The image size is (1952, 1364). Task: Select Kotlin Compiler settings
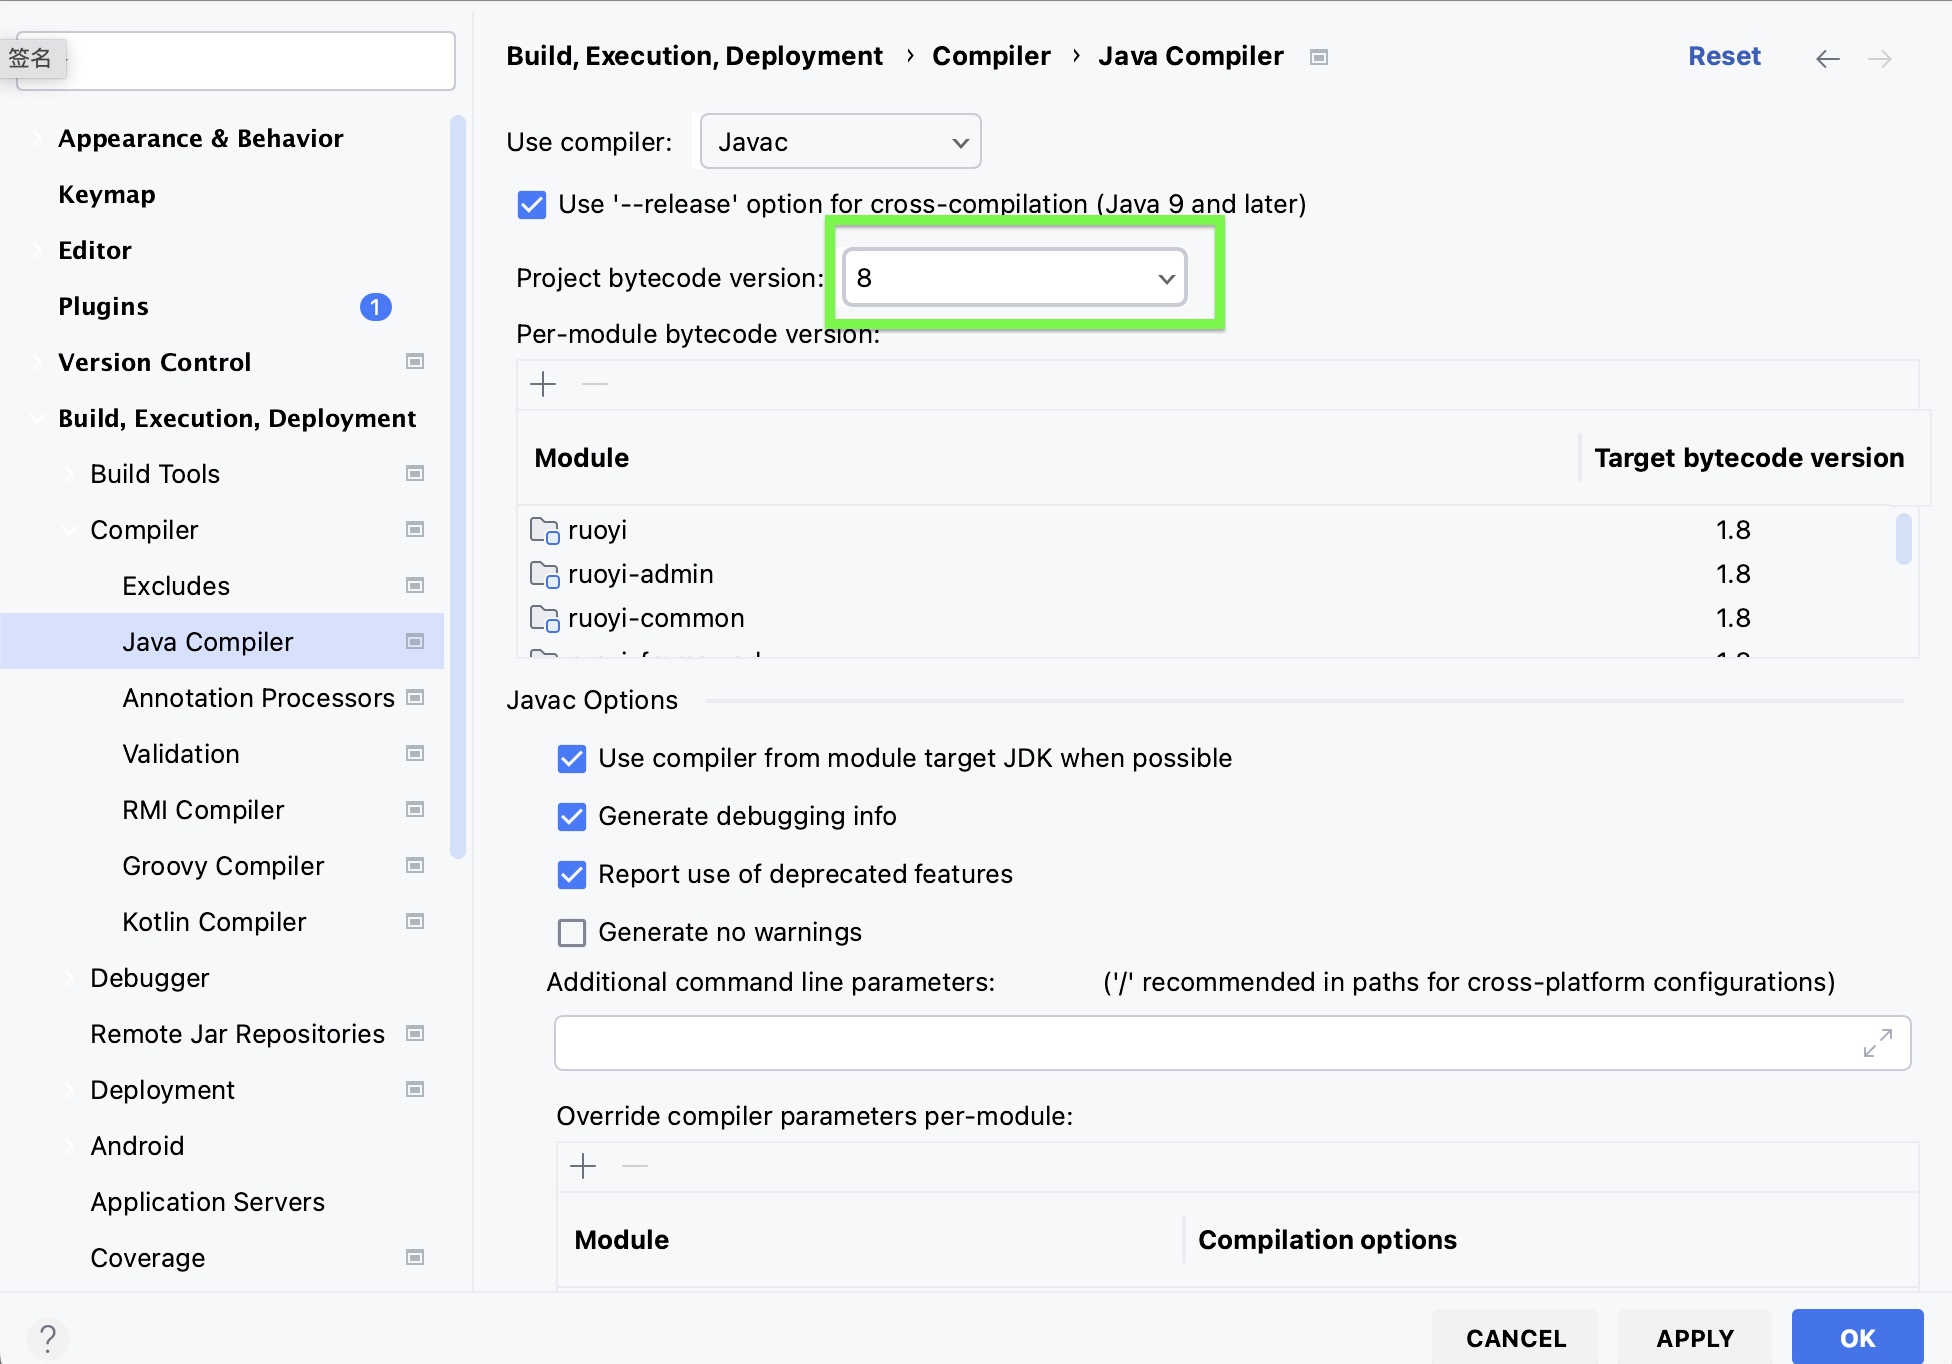pyautogui.click(x=214, y=922)
